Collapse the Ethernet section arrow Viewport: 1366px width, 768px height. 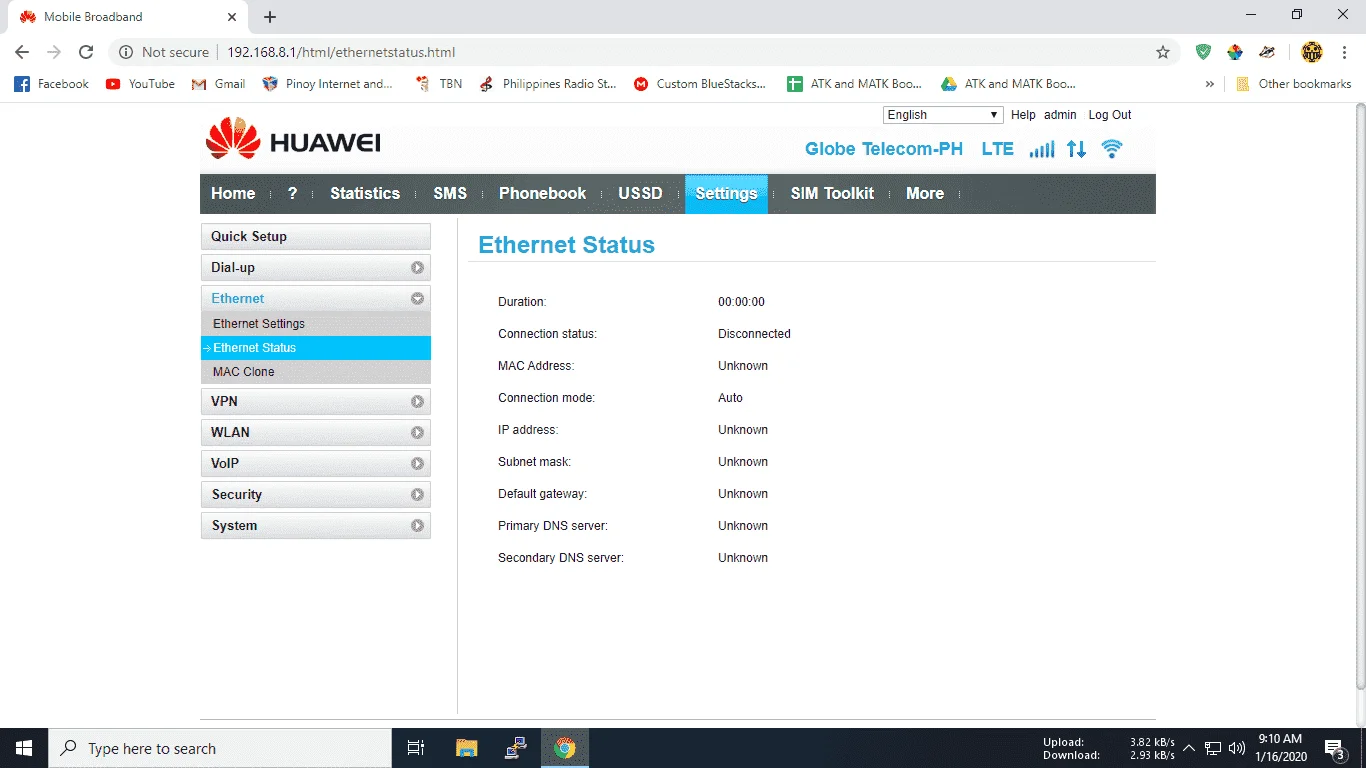click(x=417, y=298)
